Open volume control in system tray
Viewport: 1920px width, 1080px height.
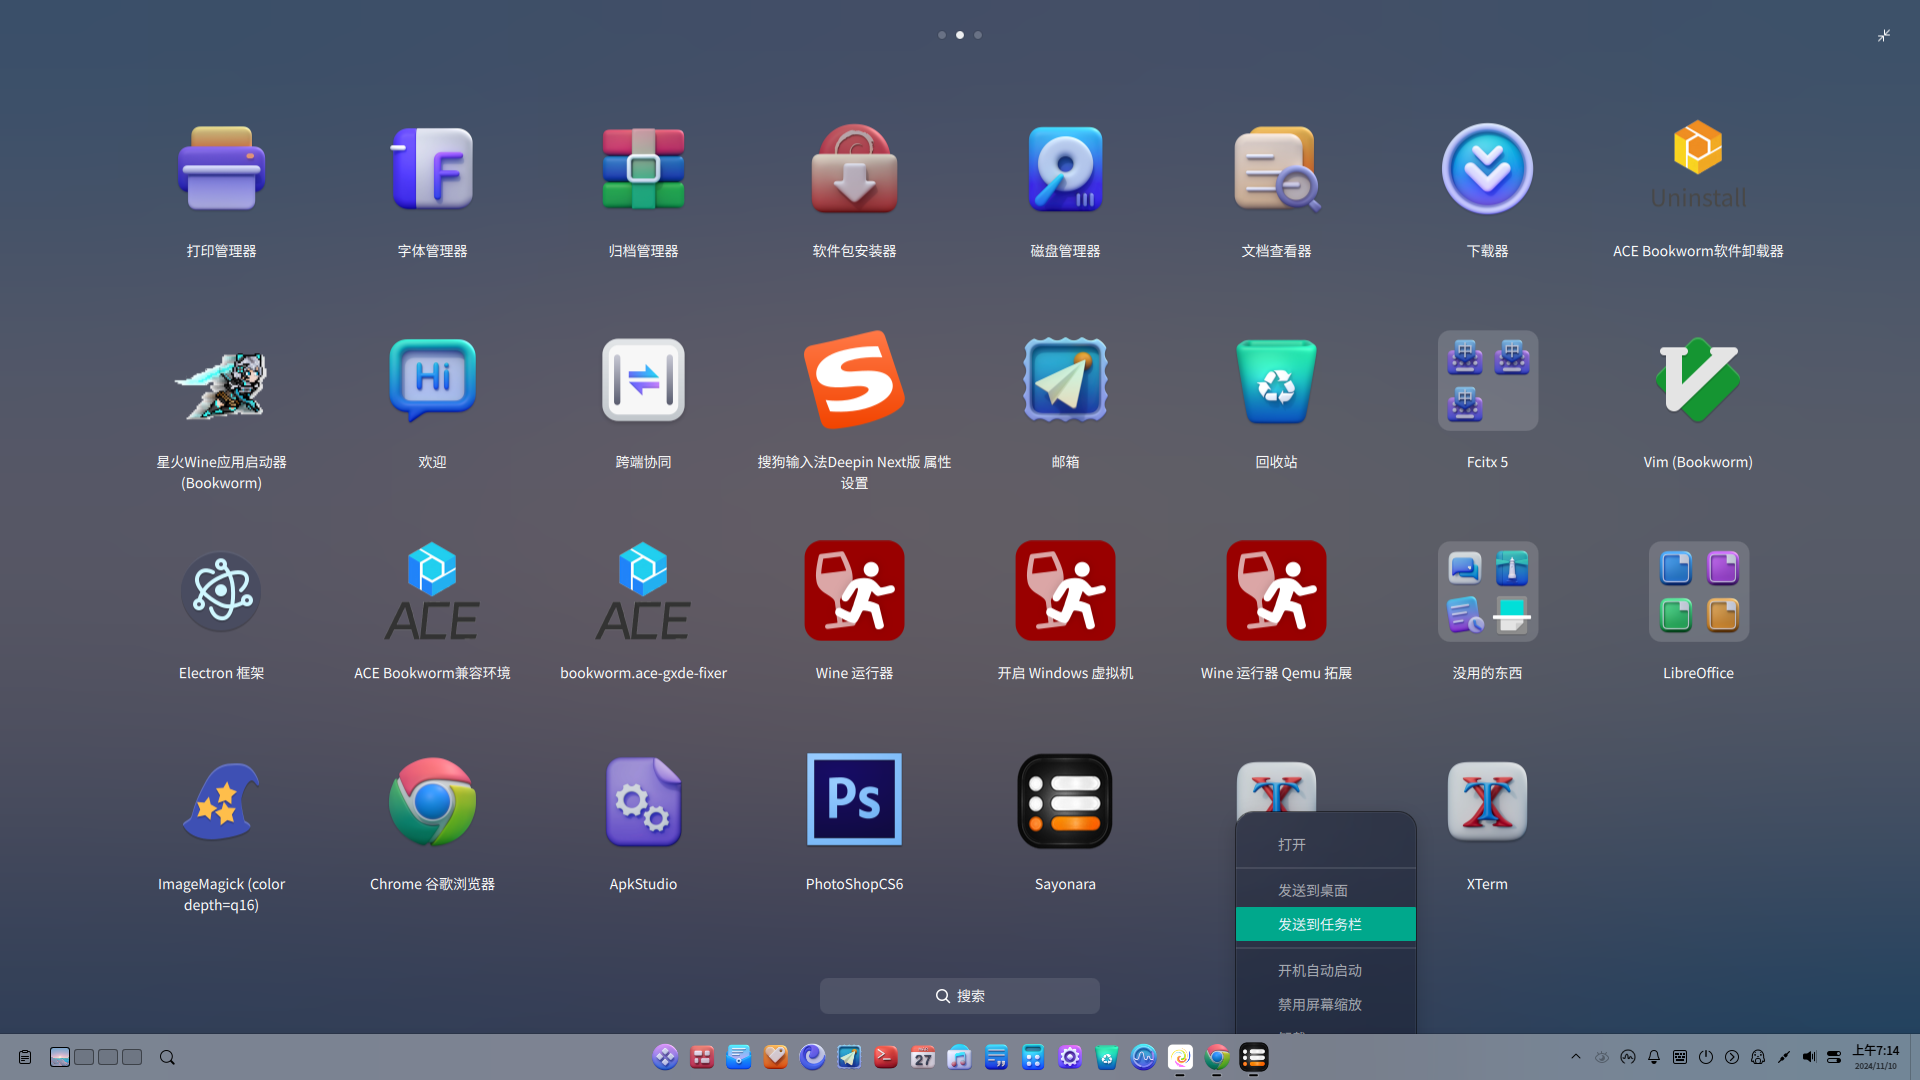point(1808,1056)
